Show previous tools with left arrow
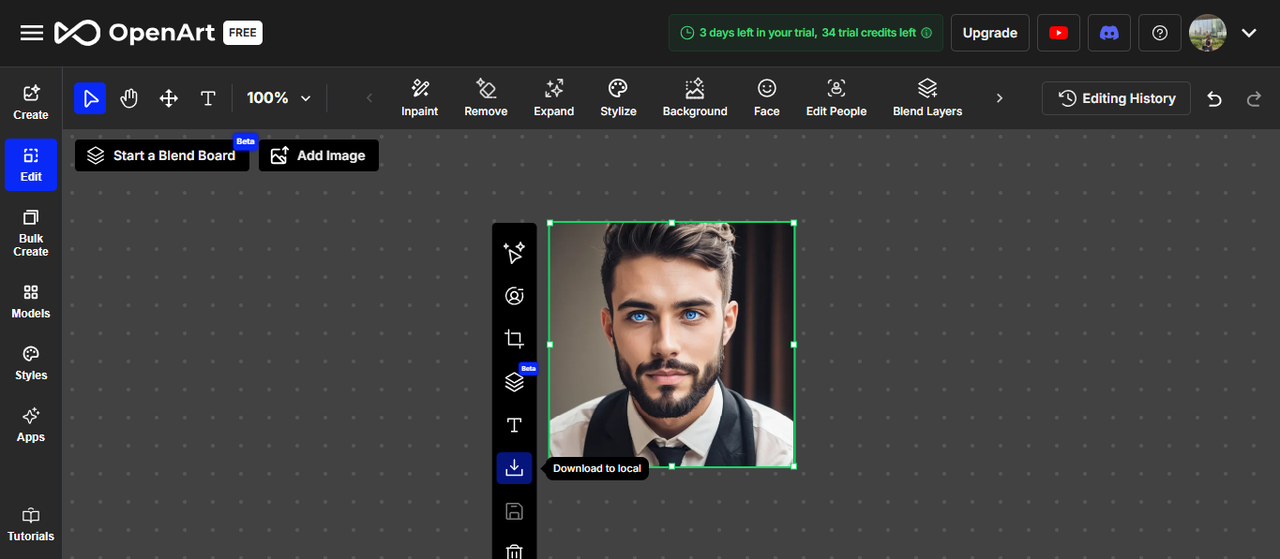The image size is (1280, 559). (x=369, y=98)
